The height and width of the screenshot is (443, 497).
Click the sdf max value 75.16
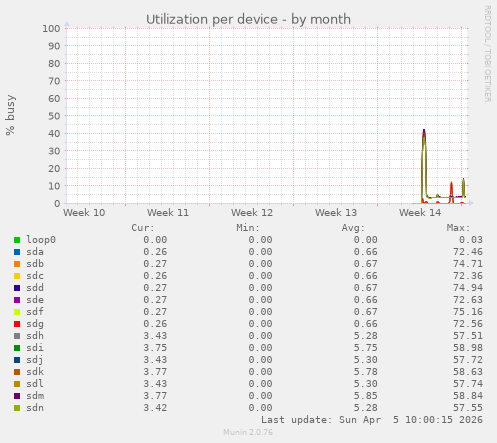468,312
